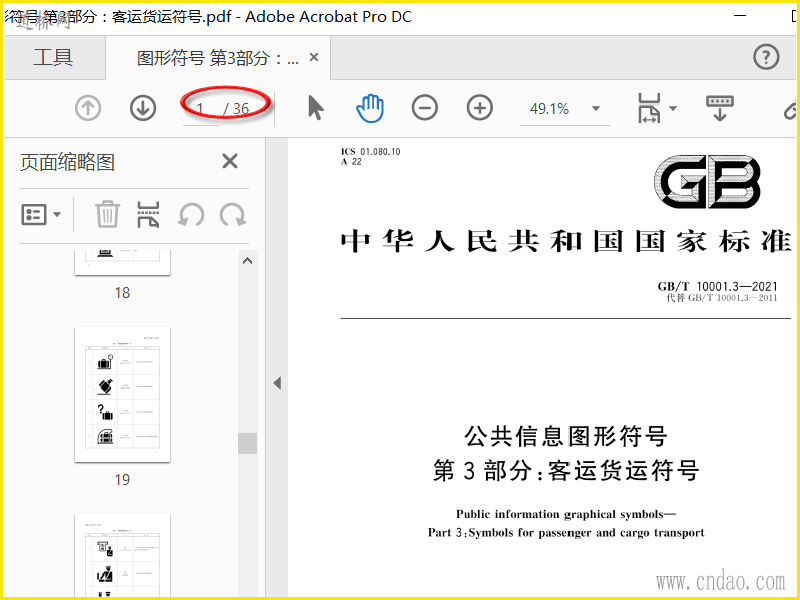
Task: Click the page size print icon in thumbnails panel
Action: click(x=148, y=214)
